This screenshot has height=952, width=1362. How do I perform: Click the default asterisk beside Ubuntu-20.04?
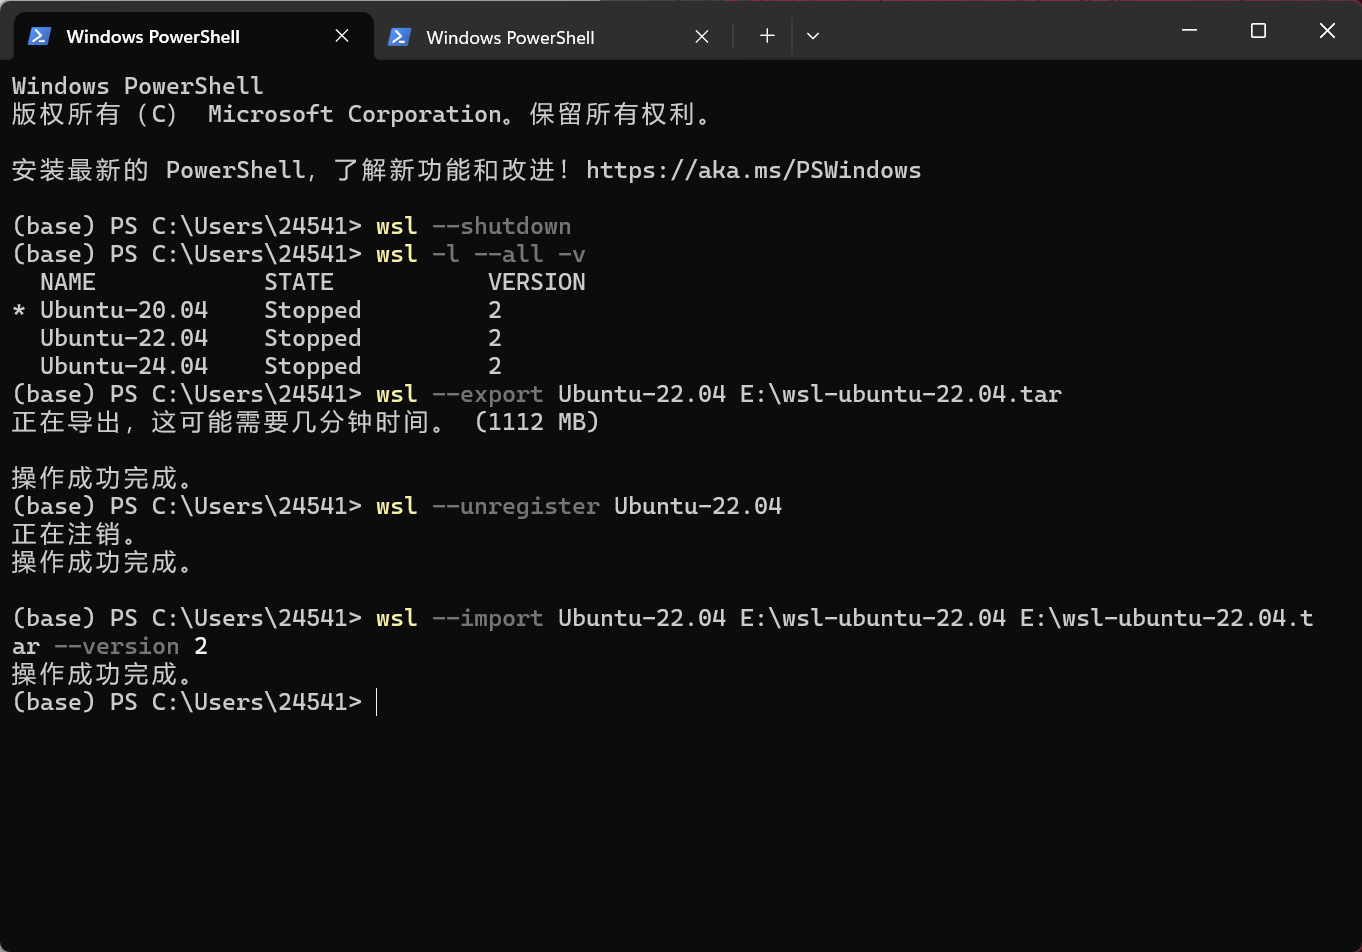(19, 311)
